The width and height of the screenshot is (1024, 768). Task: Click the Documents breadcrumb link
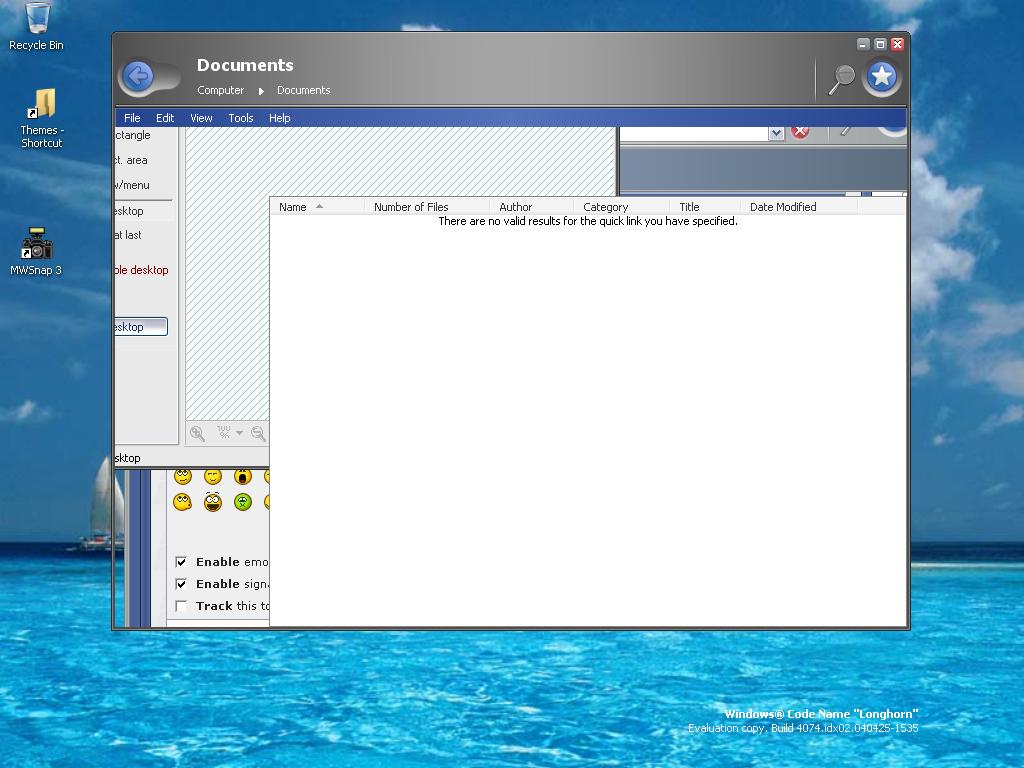pos(304,90)
